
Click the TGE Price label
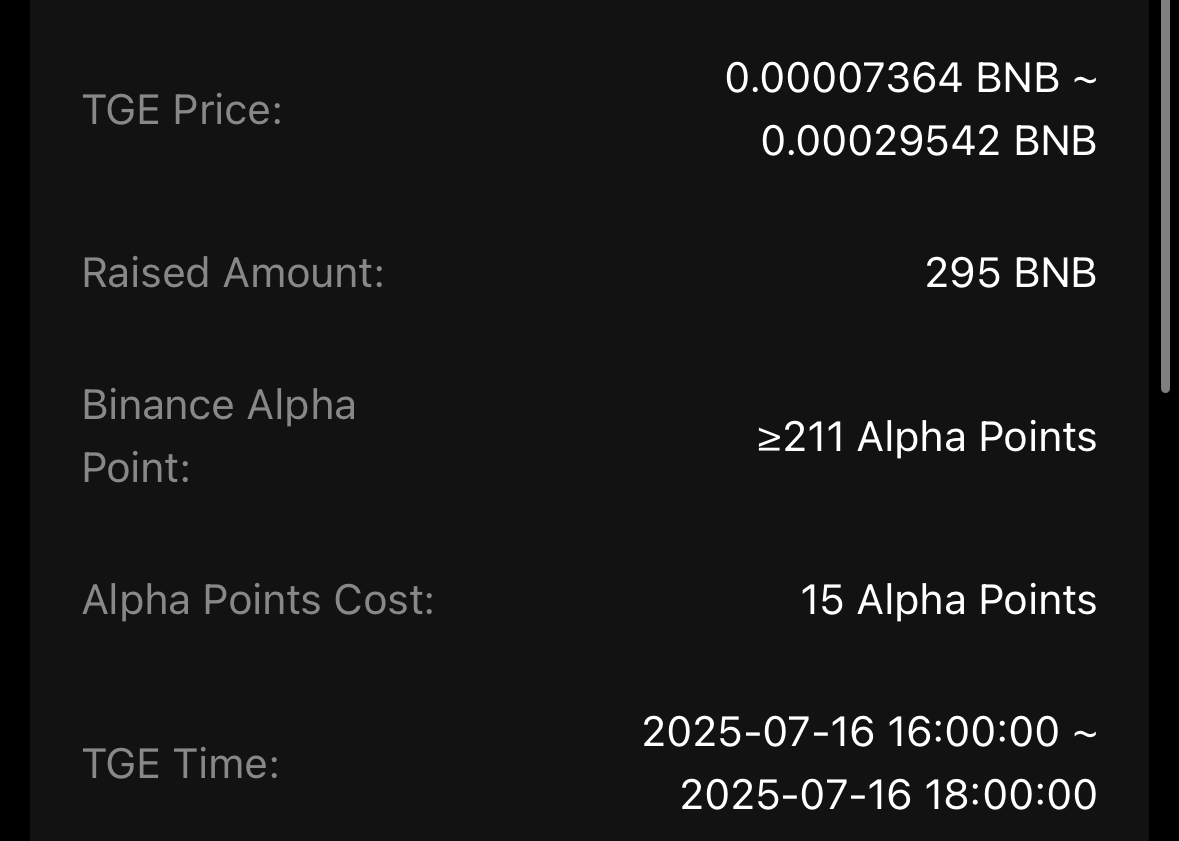[x=182, y=110]
